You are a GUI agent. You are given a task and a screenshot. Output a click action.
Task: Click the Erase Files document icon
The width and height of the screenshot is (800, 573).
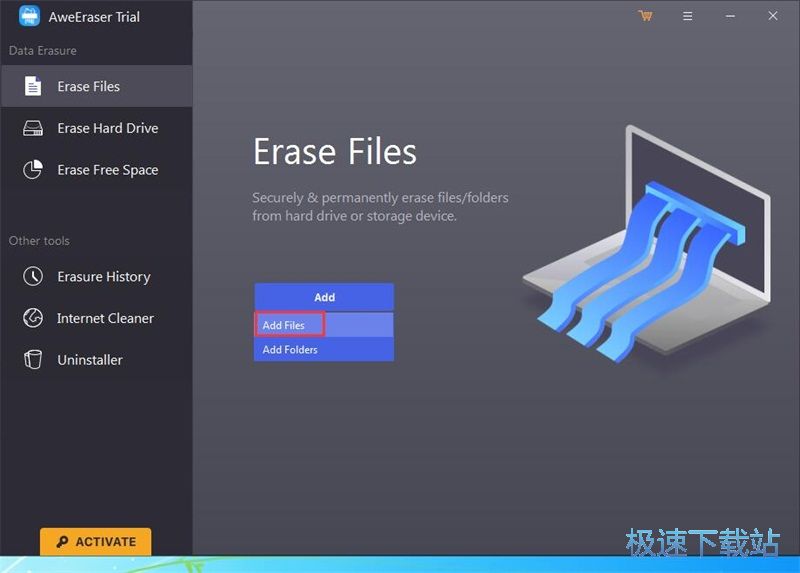coord(33,86)
